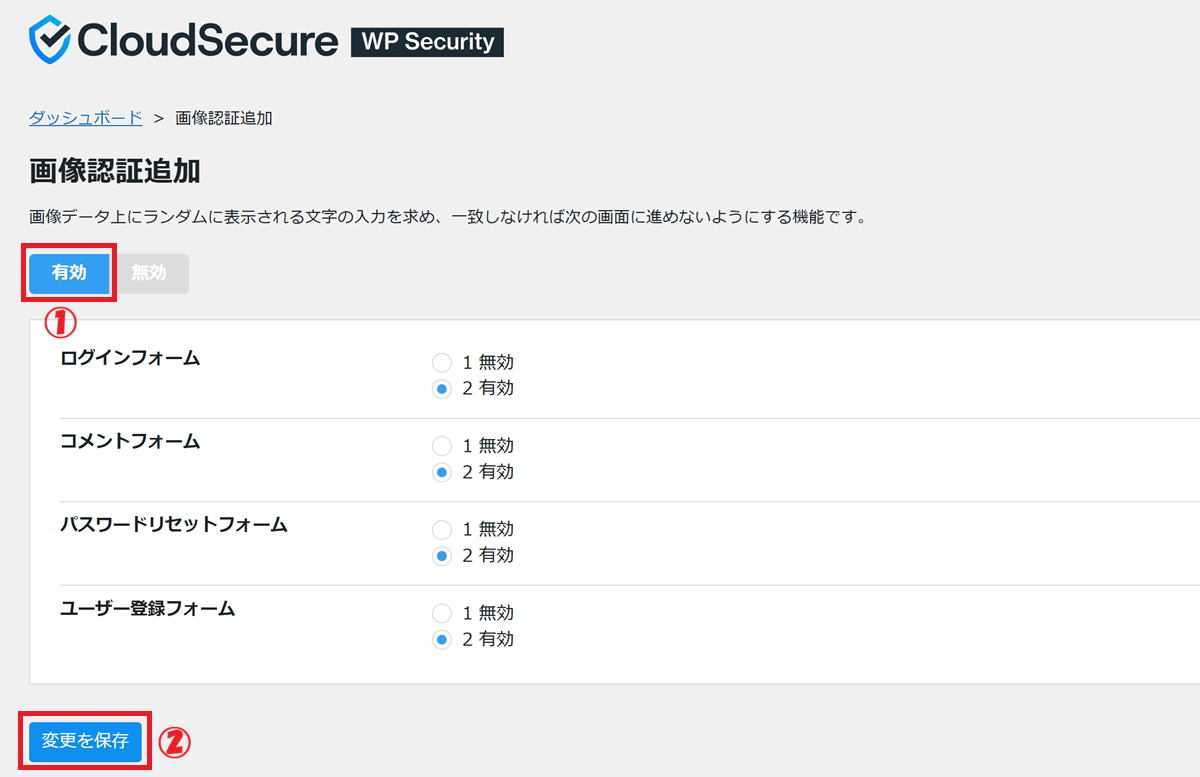Select 1 無効 for ログインフォーム
1200x777 pixels.
click(x=442, y=362)
